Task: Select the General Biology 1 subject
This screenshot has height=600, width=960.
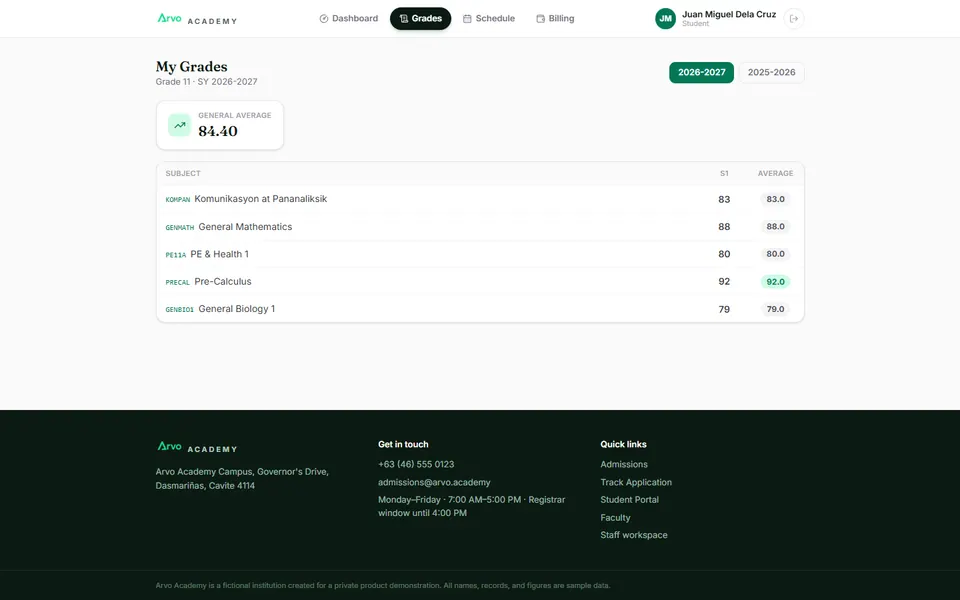Action: [236, 309]
